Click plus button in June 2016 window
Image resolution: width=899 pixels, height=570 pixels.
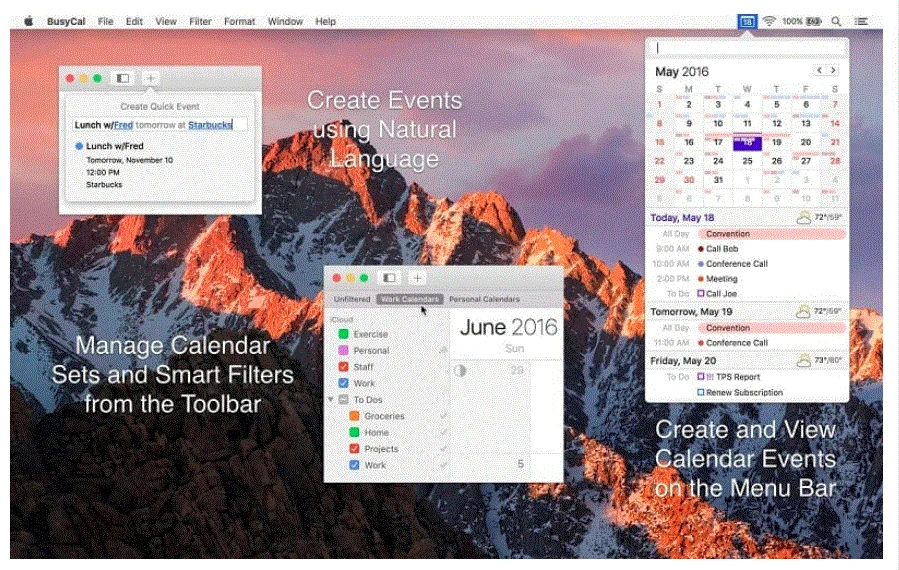click(417, 278)
